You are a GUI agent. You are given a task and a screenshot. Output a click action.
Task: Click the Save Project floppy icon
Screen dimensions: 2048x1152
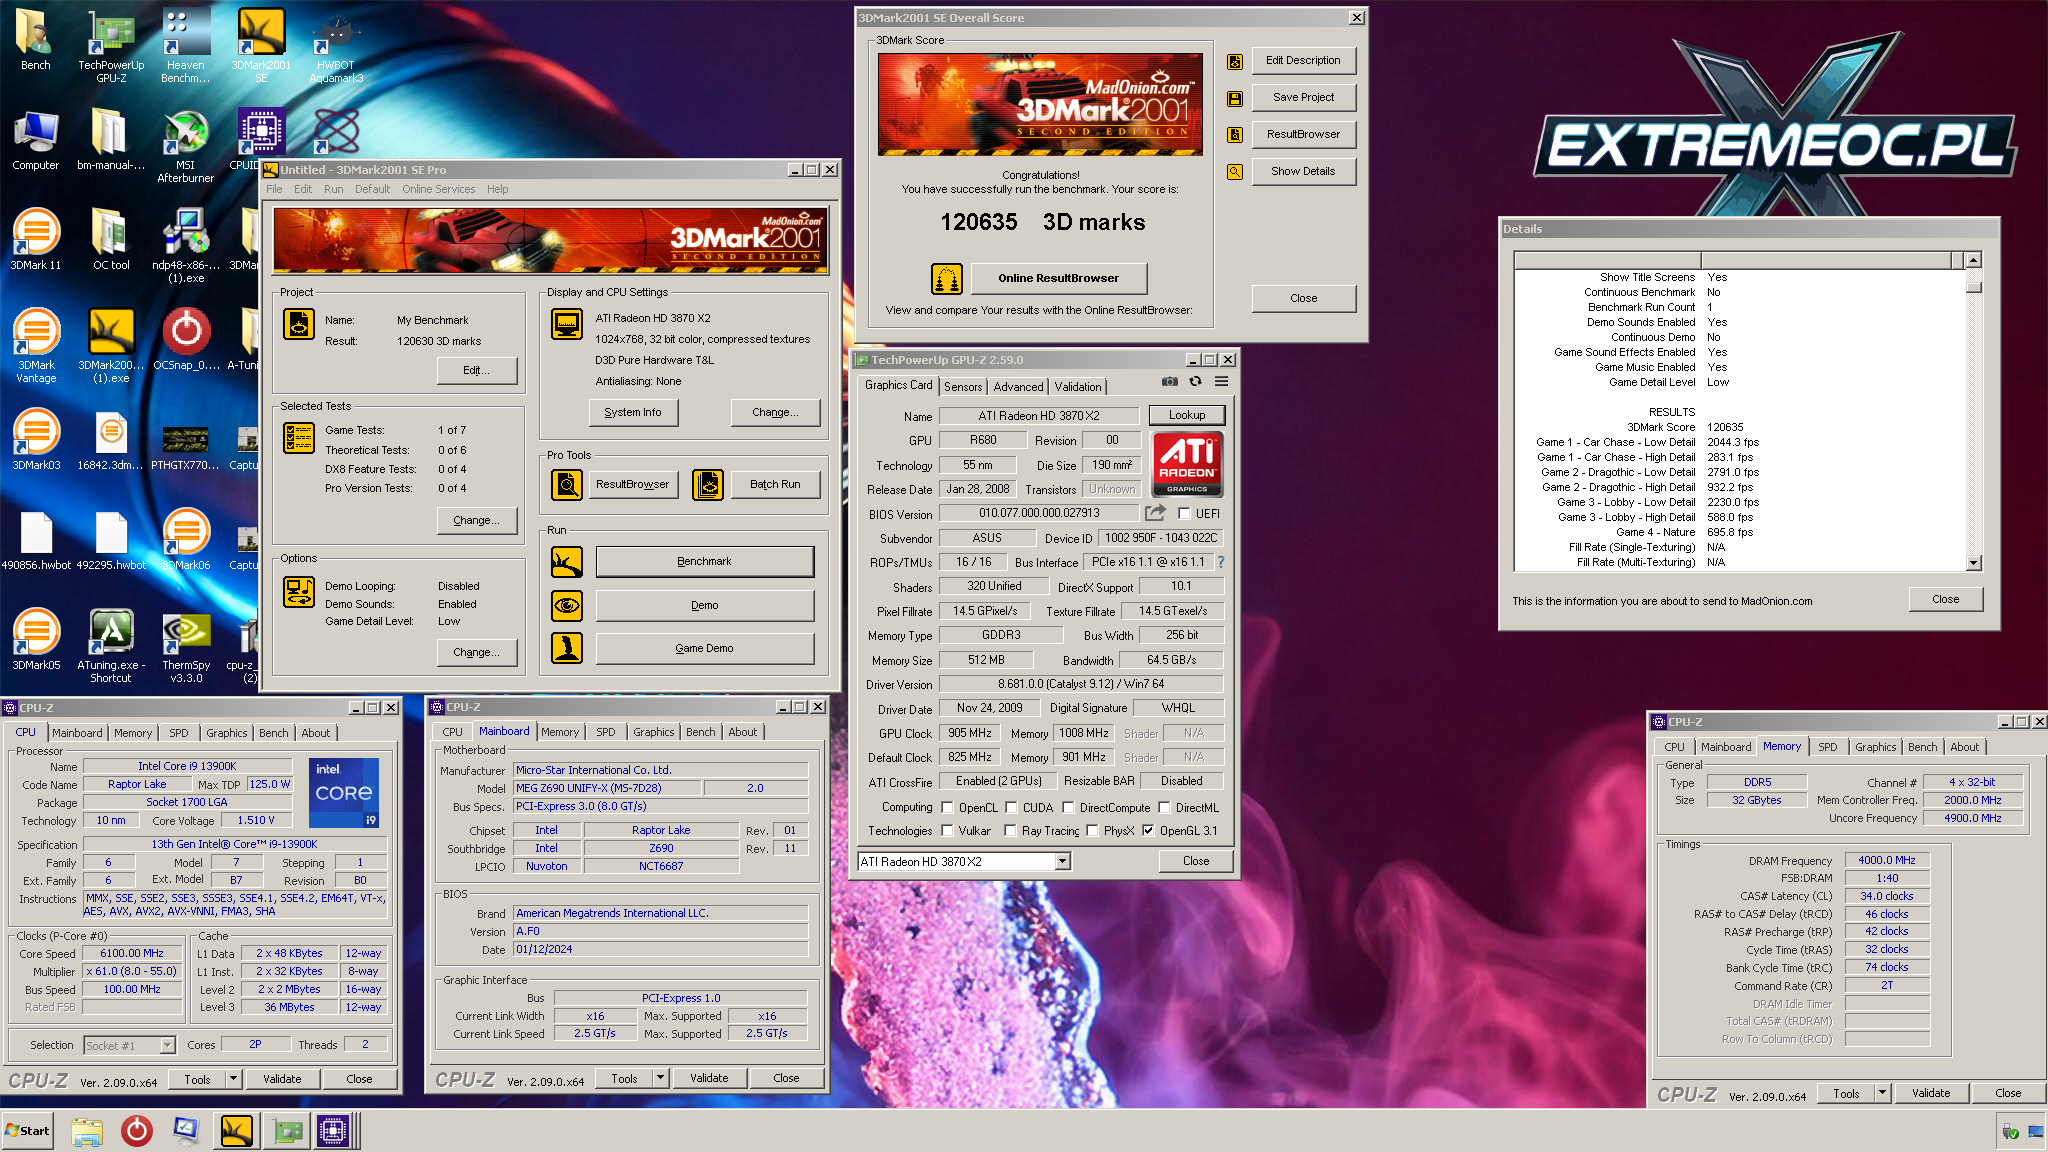1235,98
